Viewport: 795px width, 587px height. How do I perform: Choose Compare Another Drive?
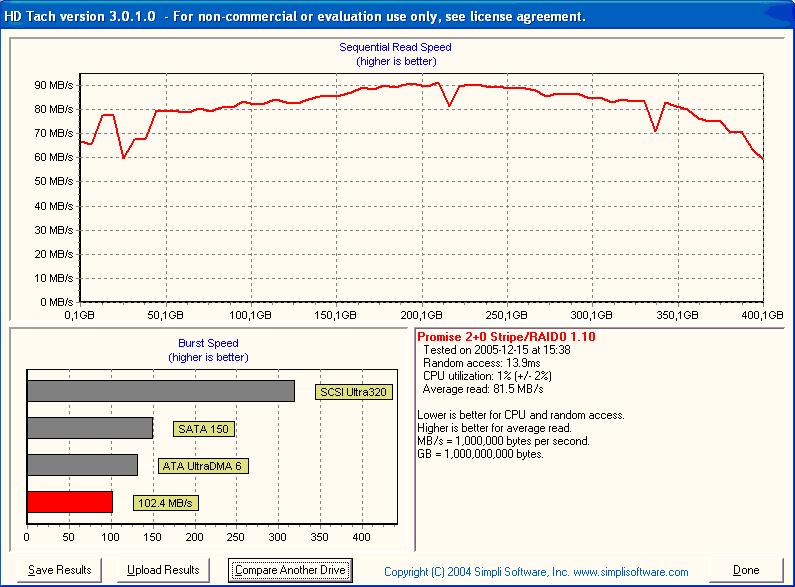pos(290,570)
